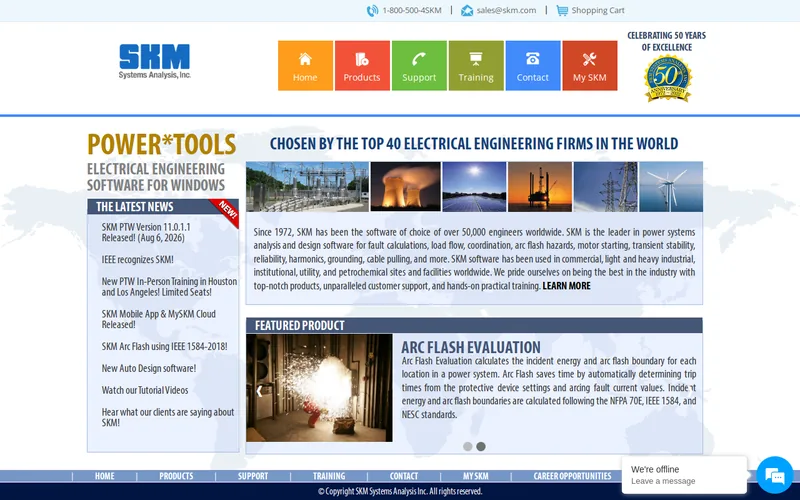Open the My SKM navigation tile
This screenshot has width=800, height=500.
[590, 65]
